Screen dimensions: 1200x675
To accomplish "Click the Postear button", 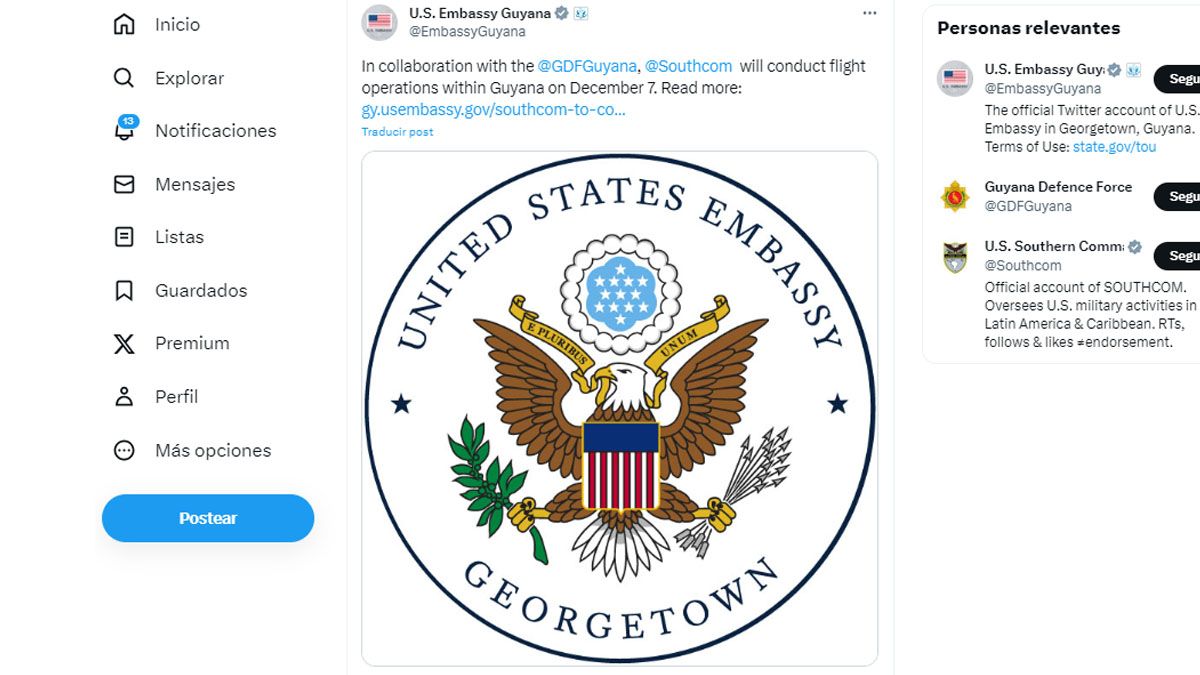I will coord(208,518).
